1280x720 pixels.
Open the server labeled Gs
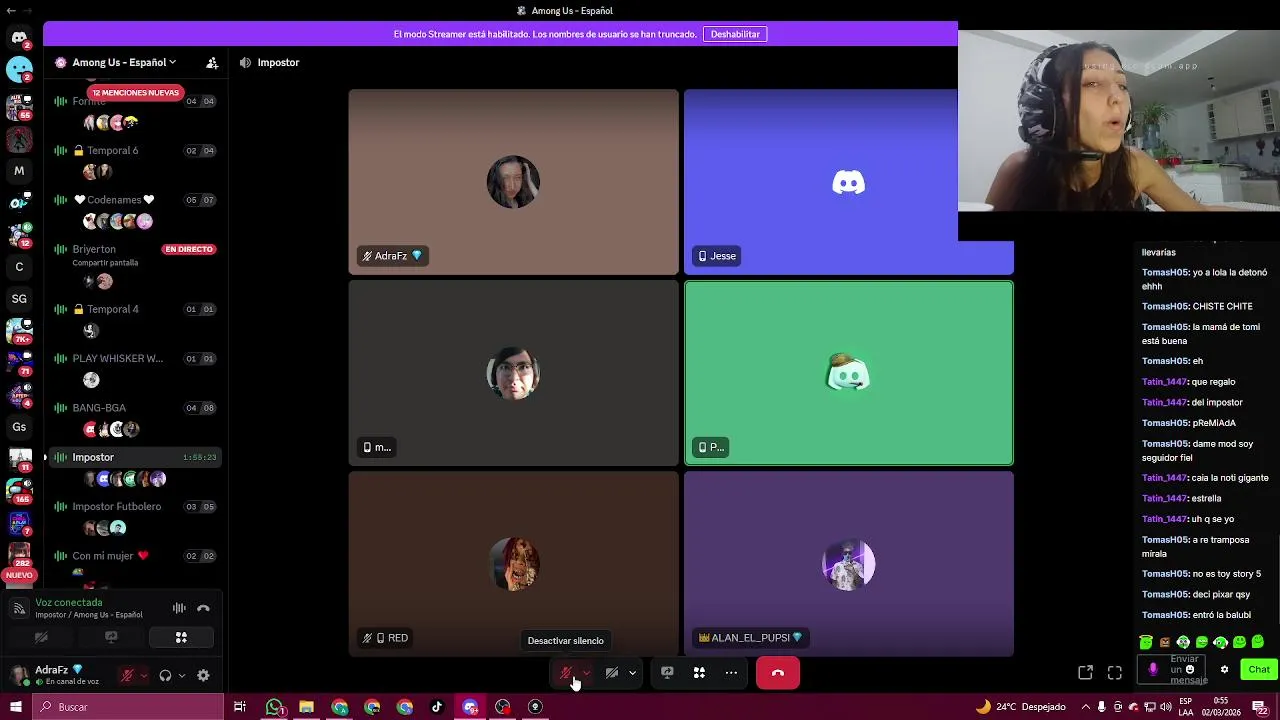19,427
